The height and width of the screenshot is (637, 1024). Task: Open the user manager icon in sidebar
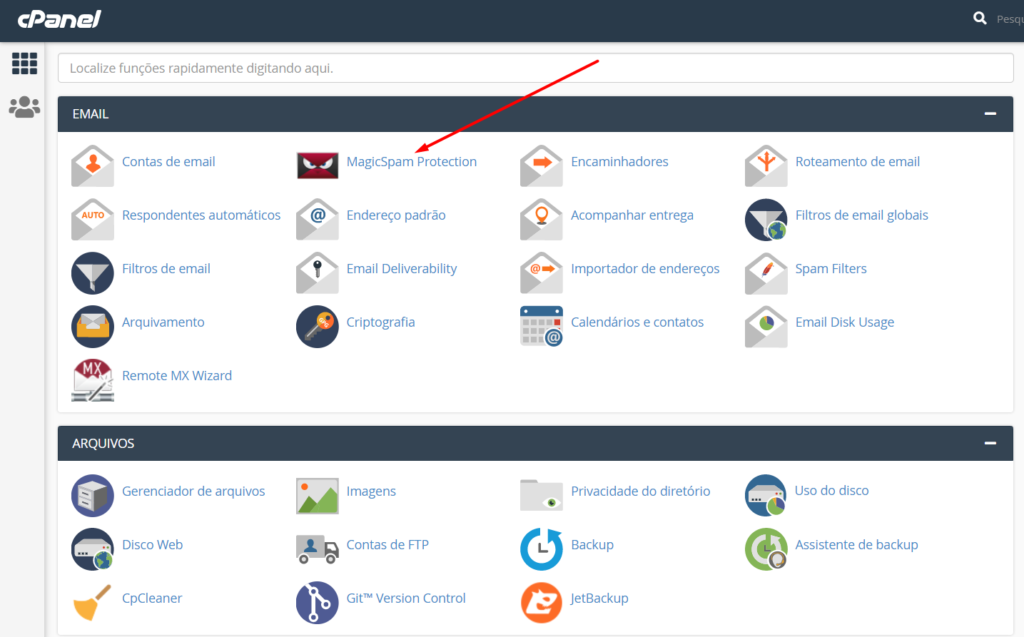(x=24, y=107)
